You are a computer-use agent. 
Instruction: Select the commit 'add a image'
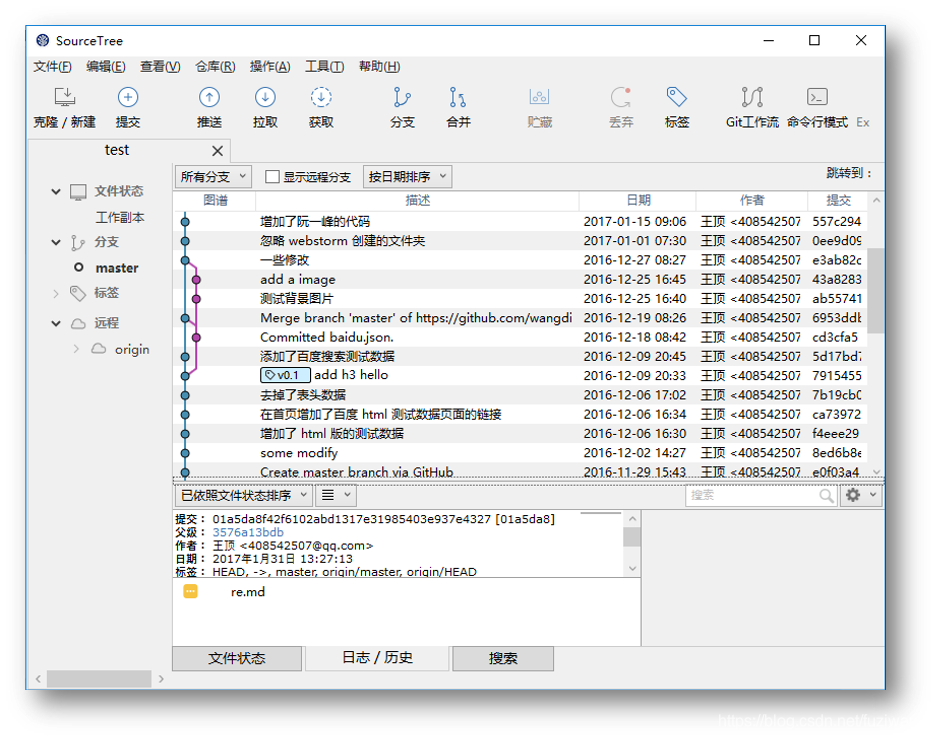(x=521, y=279)
